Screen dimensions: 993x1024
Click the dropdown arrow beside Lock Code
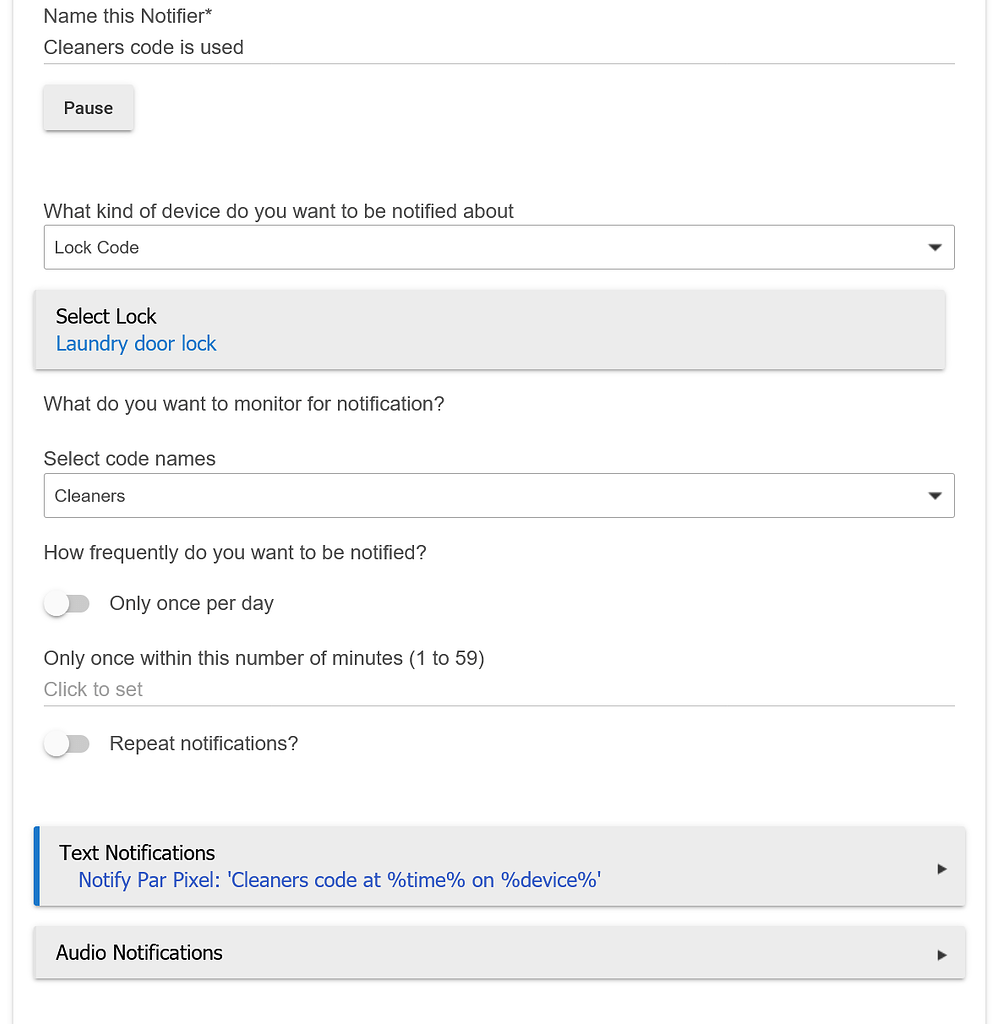pyautogui.click(x=934, y=247)
